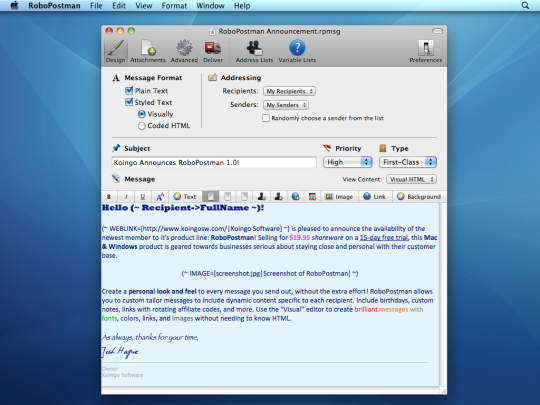Click the person icon beside the alignment icons
Screen dimensions: 540x405
click(261, 197)
